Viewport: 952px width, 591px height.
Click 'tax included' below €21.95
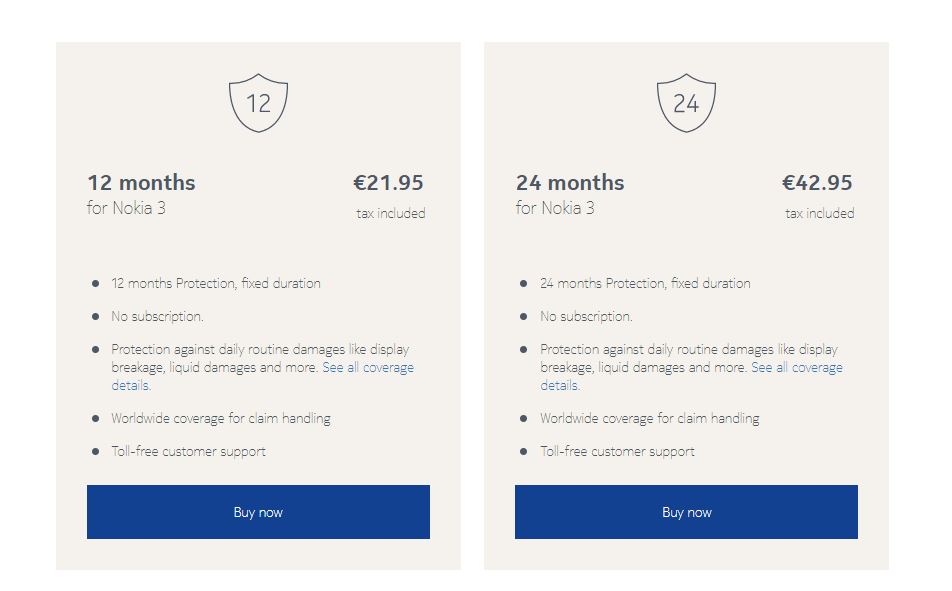pyautogui.click(x=391, y=213)
